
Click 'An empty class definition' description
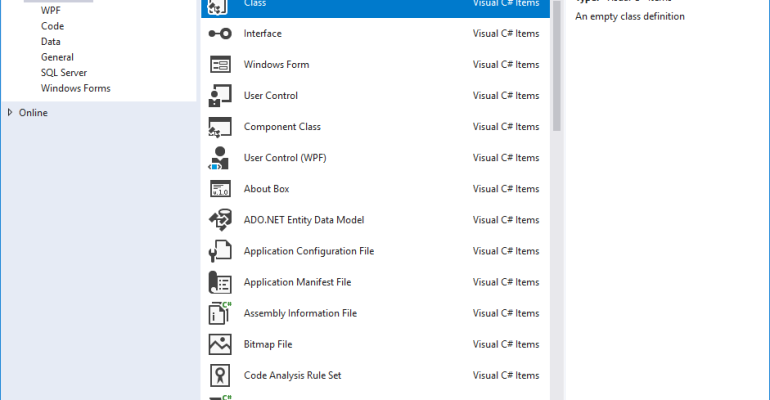point(630,16)
